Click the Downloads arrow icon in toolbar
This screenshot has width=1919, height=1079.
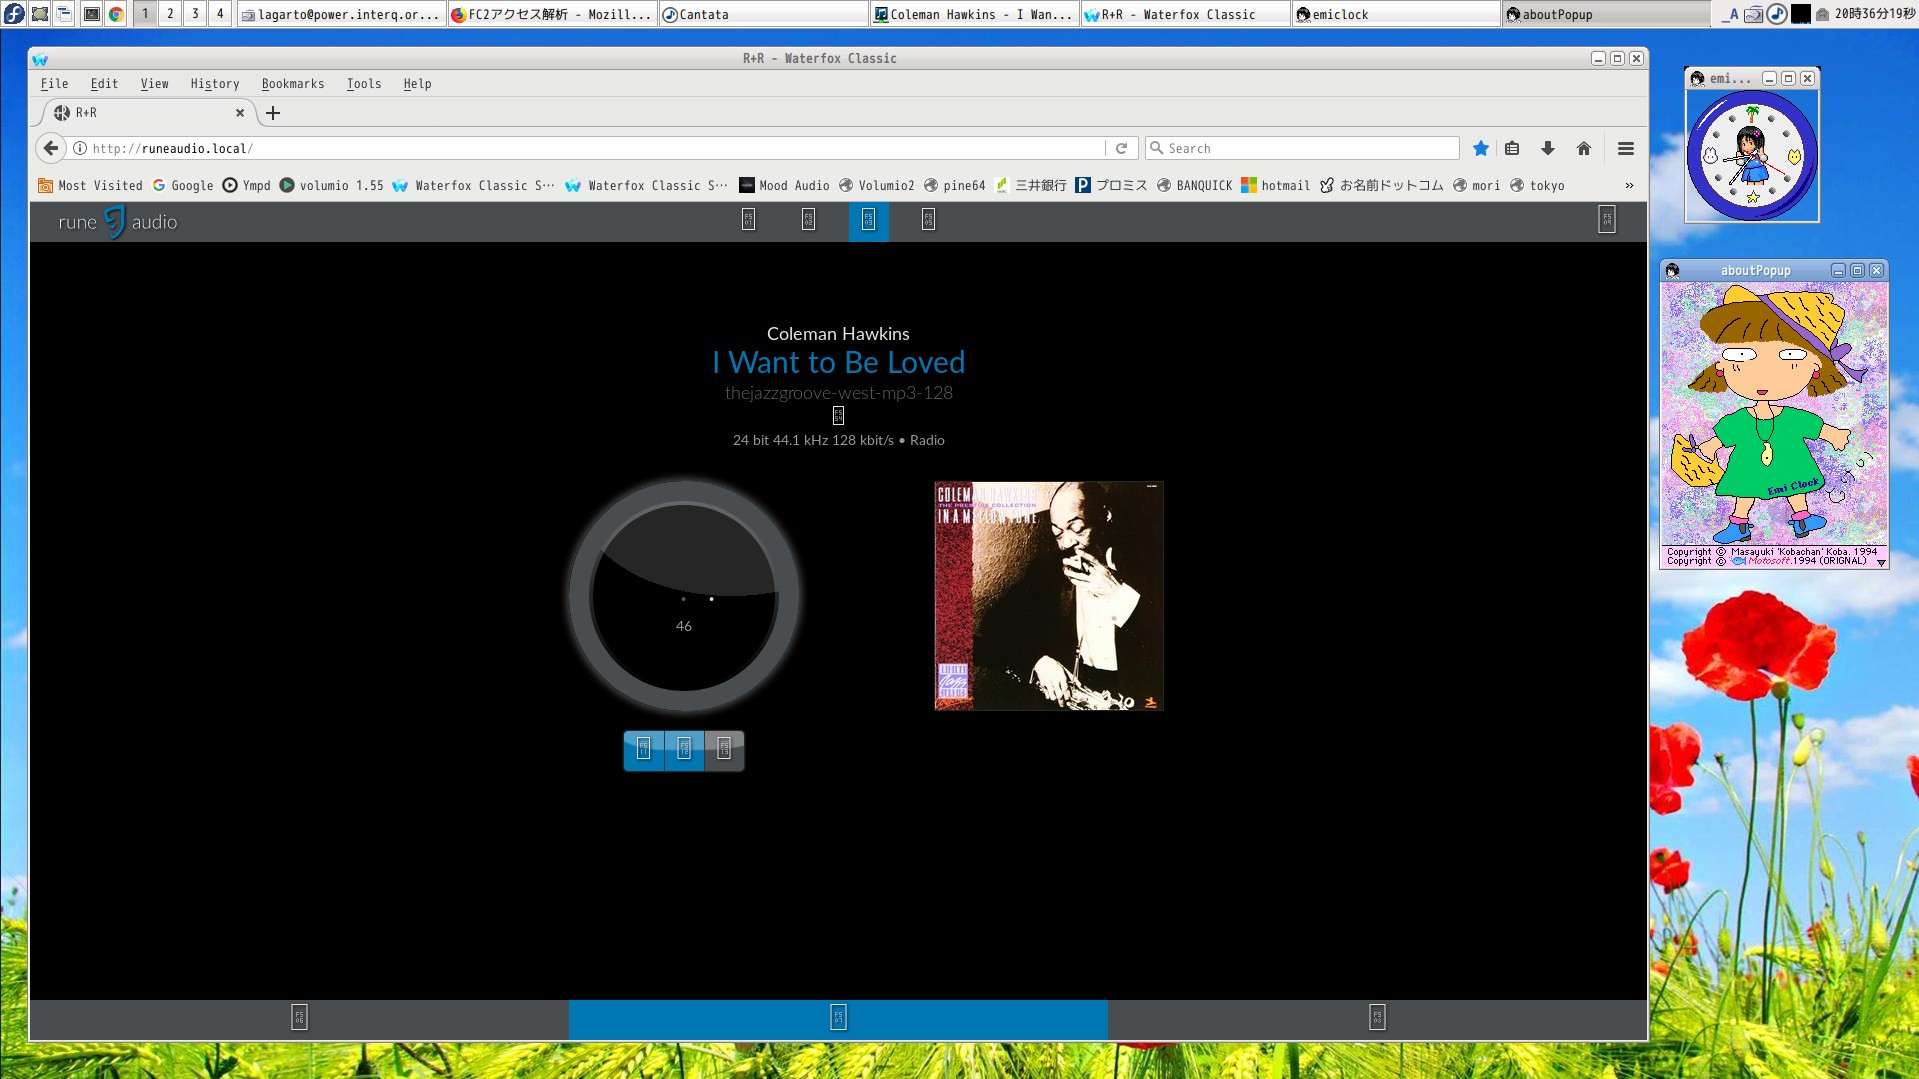coord(1547,148)
